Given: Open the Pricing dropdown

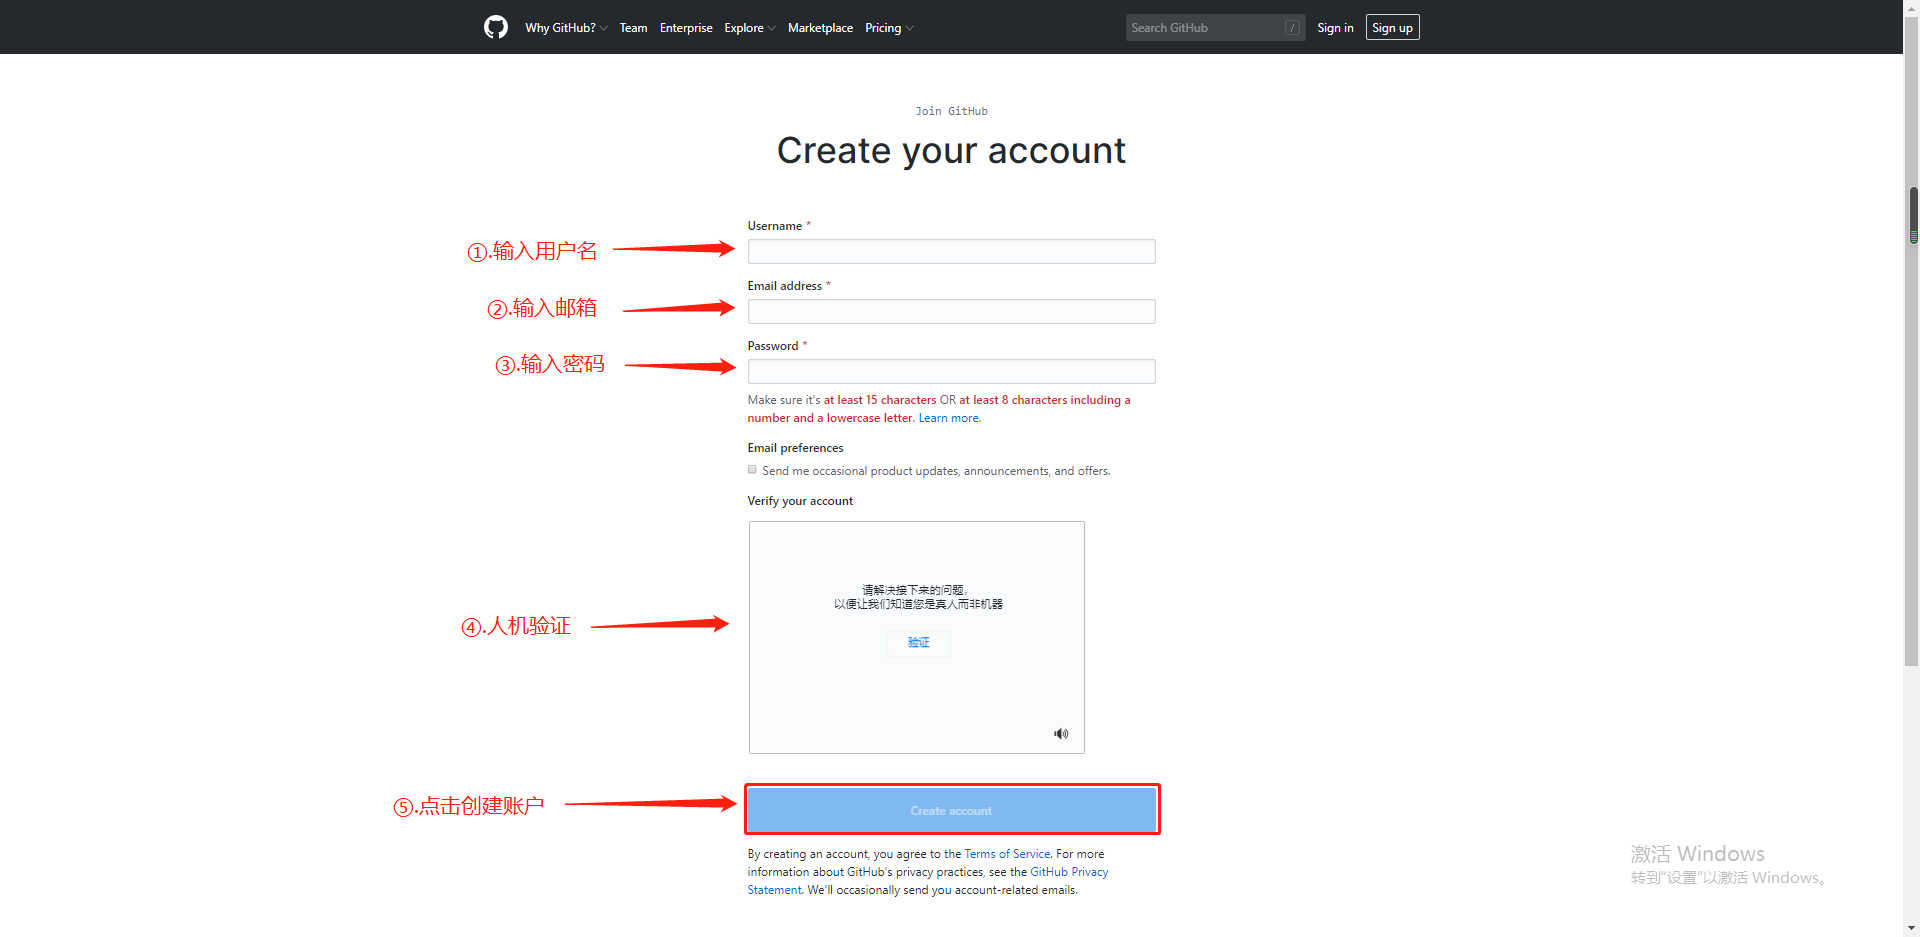Looking at the screenshot, I should pyautogui.click(x=887, y=27).
